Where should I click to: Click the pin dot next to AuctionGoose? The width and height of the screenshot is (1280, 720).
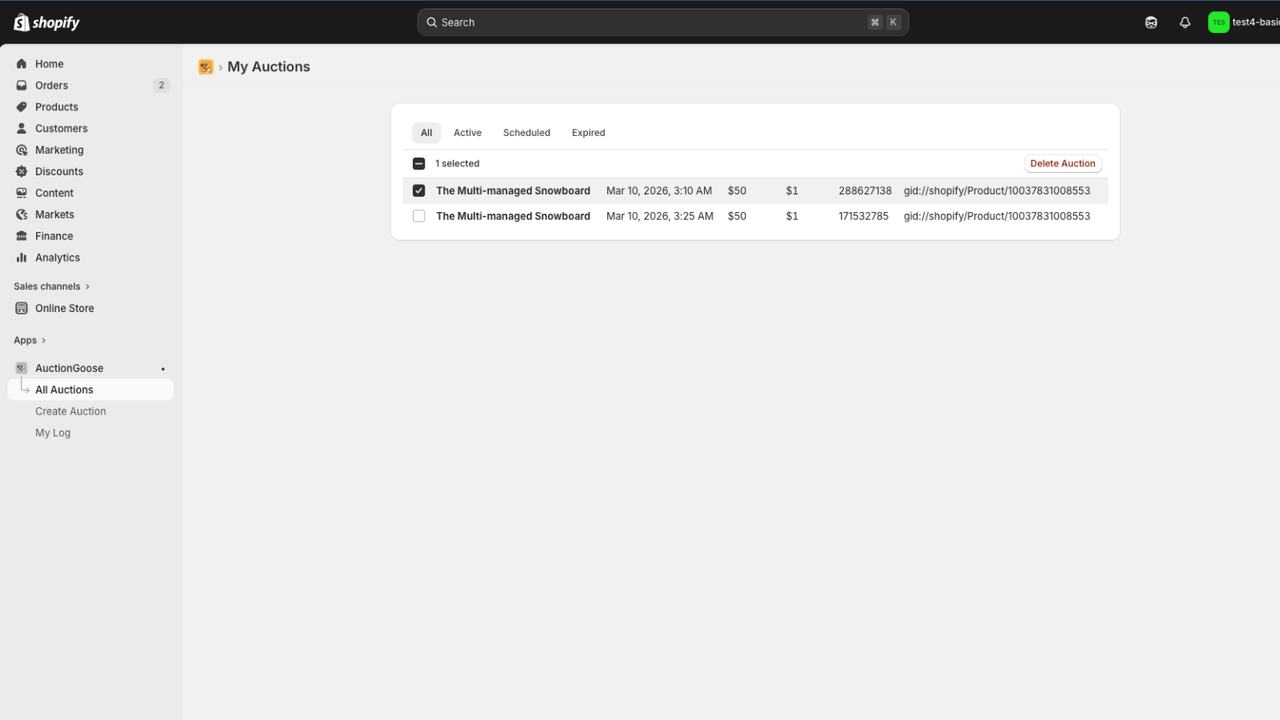[163, 369]
